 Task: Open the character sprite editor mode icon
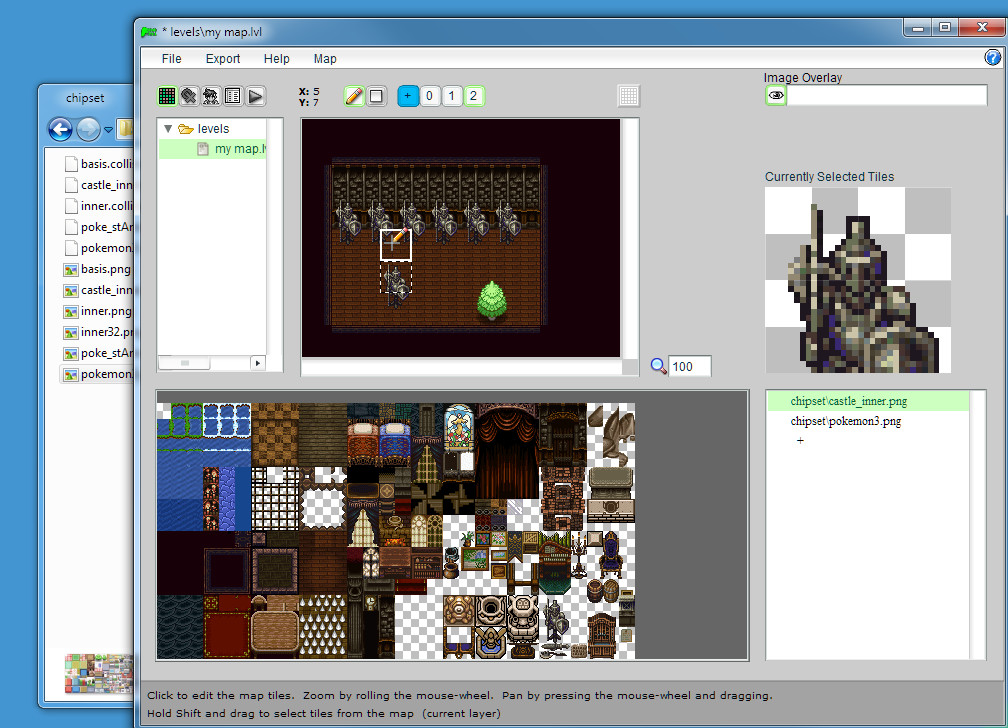[211, 96]
